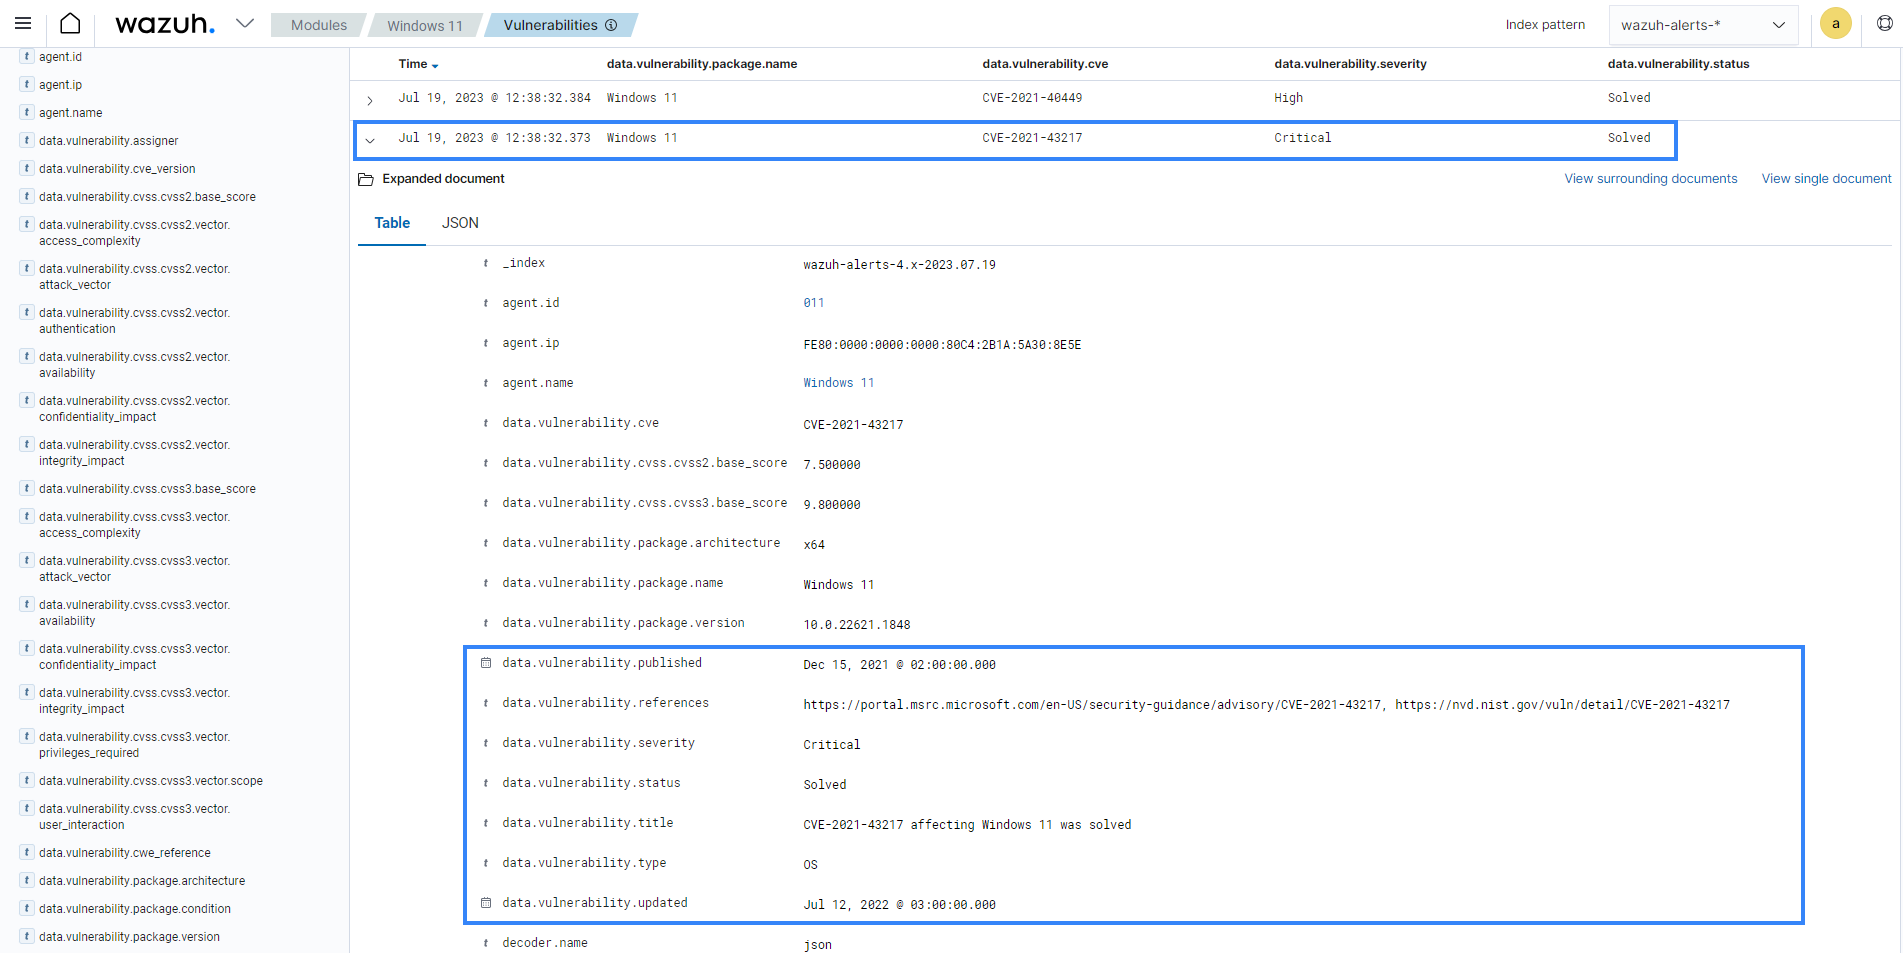Click date icon beside data.vulnerability.updated
1903x953 pixels.
(x=486, y=903)
